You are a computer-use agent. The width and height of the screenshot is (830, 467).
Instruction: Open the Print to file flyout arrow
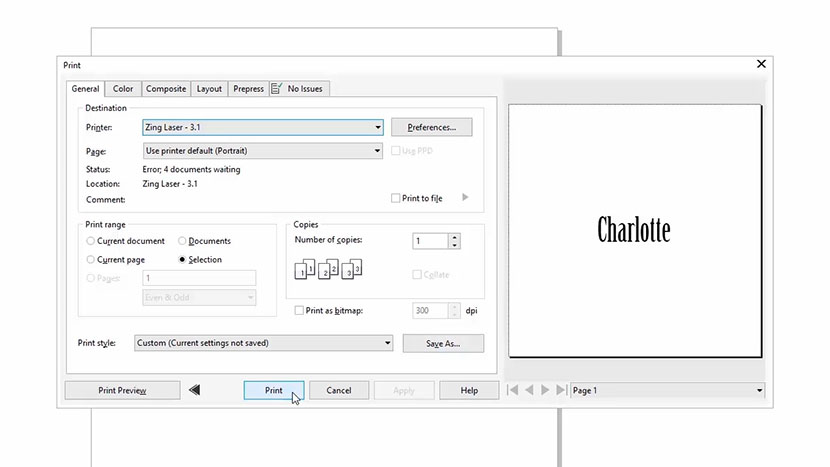pos(465,198)
